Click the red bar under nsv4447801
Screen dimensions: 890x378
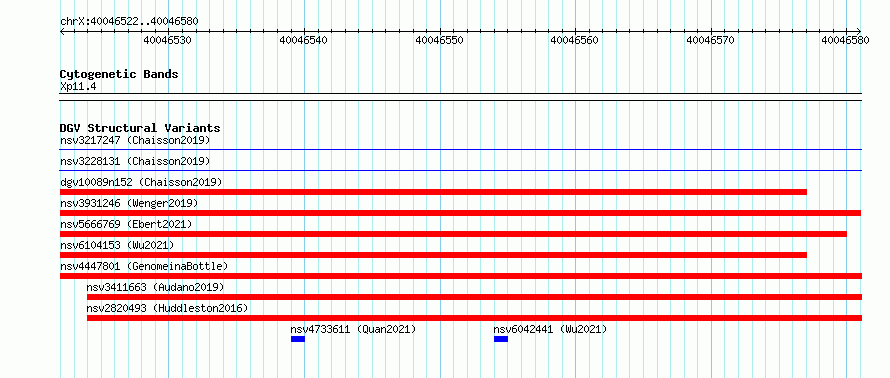(460, 276)
